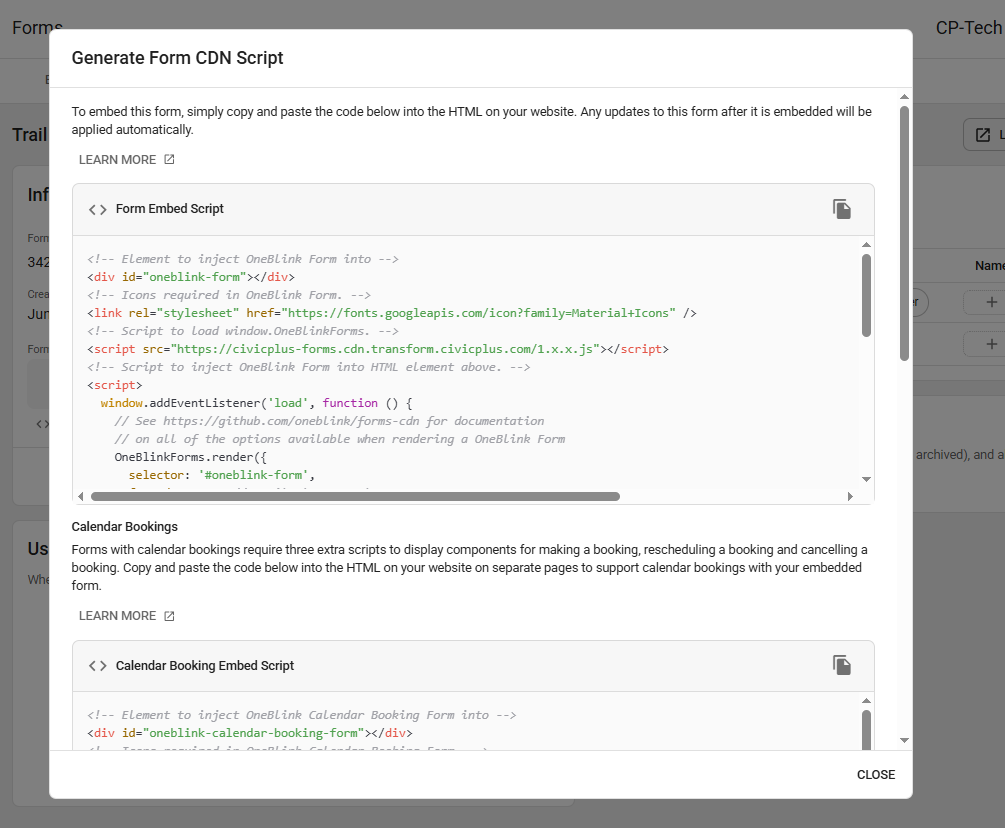Click the dialog's main vertical scrollbar thumb
This screenshot has width=1005, height=828.
tap(904, 233)
